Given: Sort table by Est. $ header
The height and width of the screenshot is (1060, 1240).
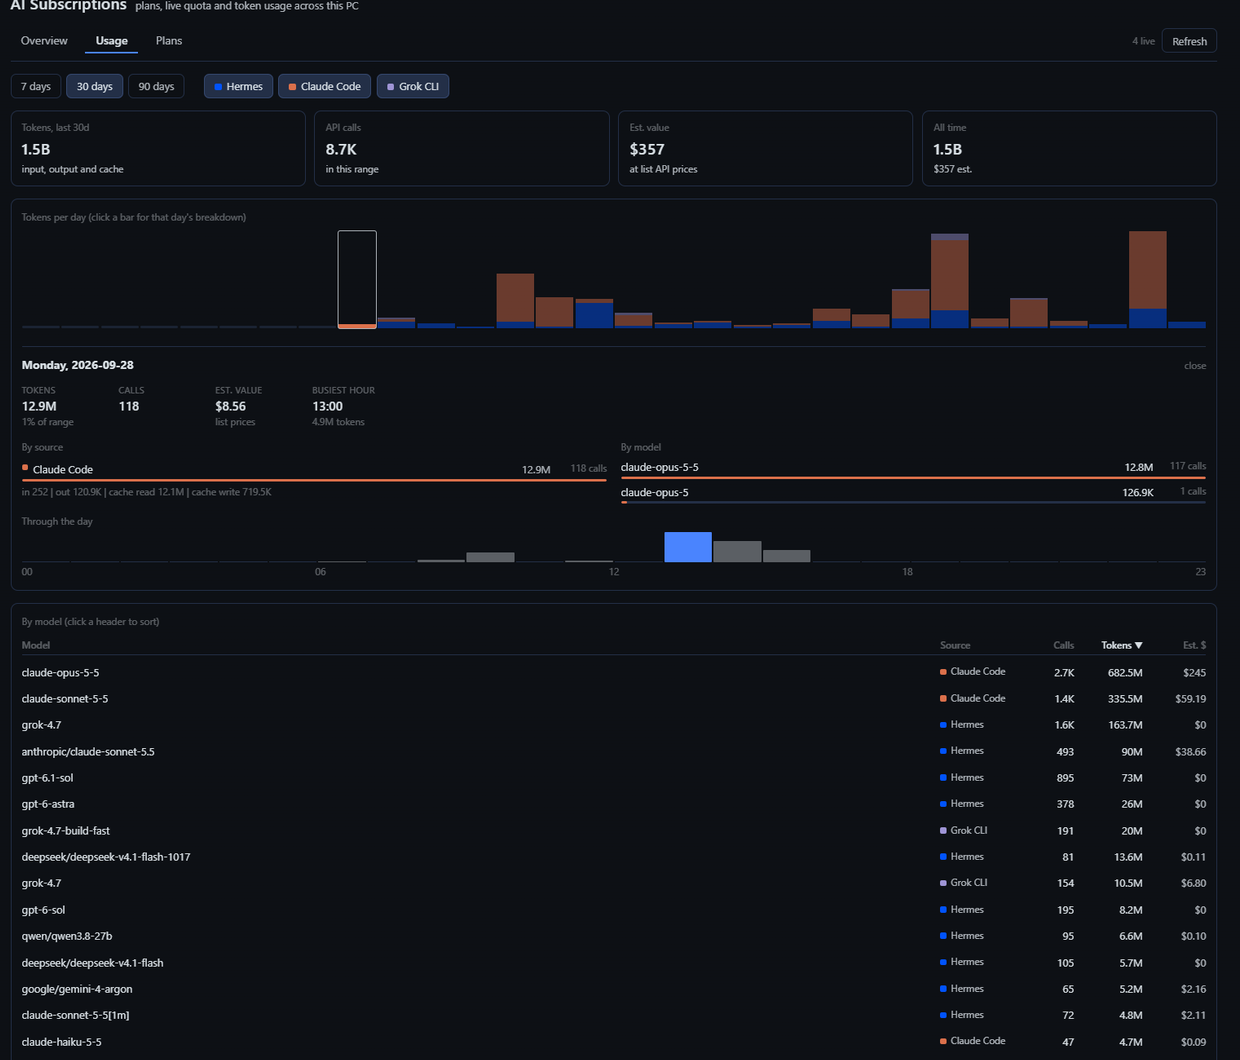Looking at the screenshot, I should [1194, 645].
